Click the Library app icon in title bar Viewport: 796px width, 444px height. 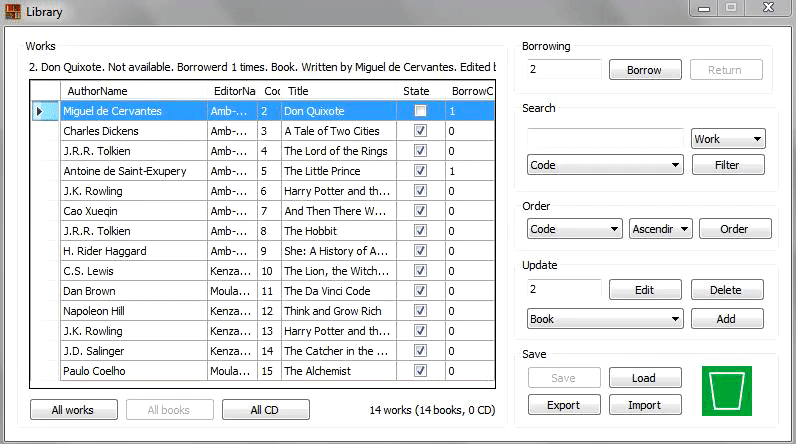pos(13,11)
